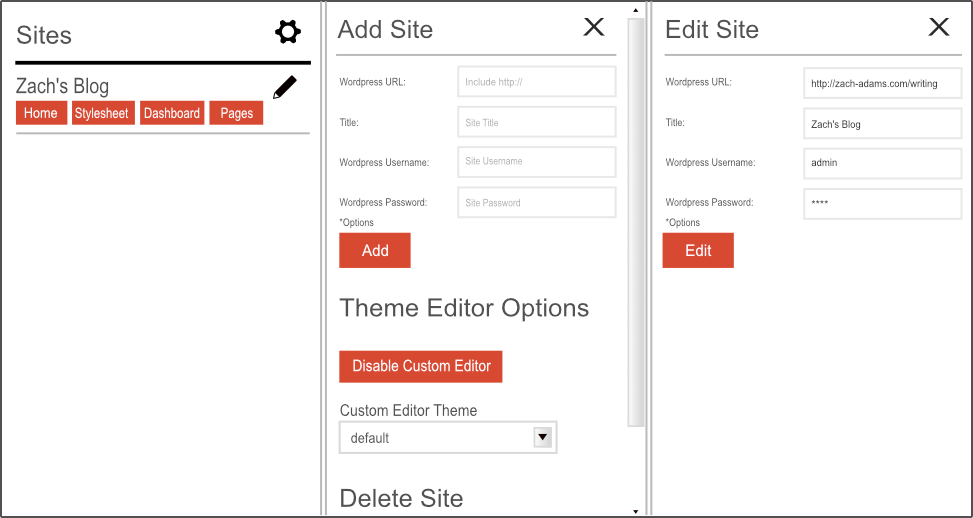Click the URL field containing zach-adams.com
Image resolution: width=973 pixels, height=518 pixels.
click(x=882, y=83)
